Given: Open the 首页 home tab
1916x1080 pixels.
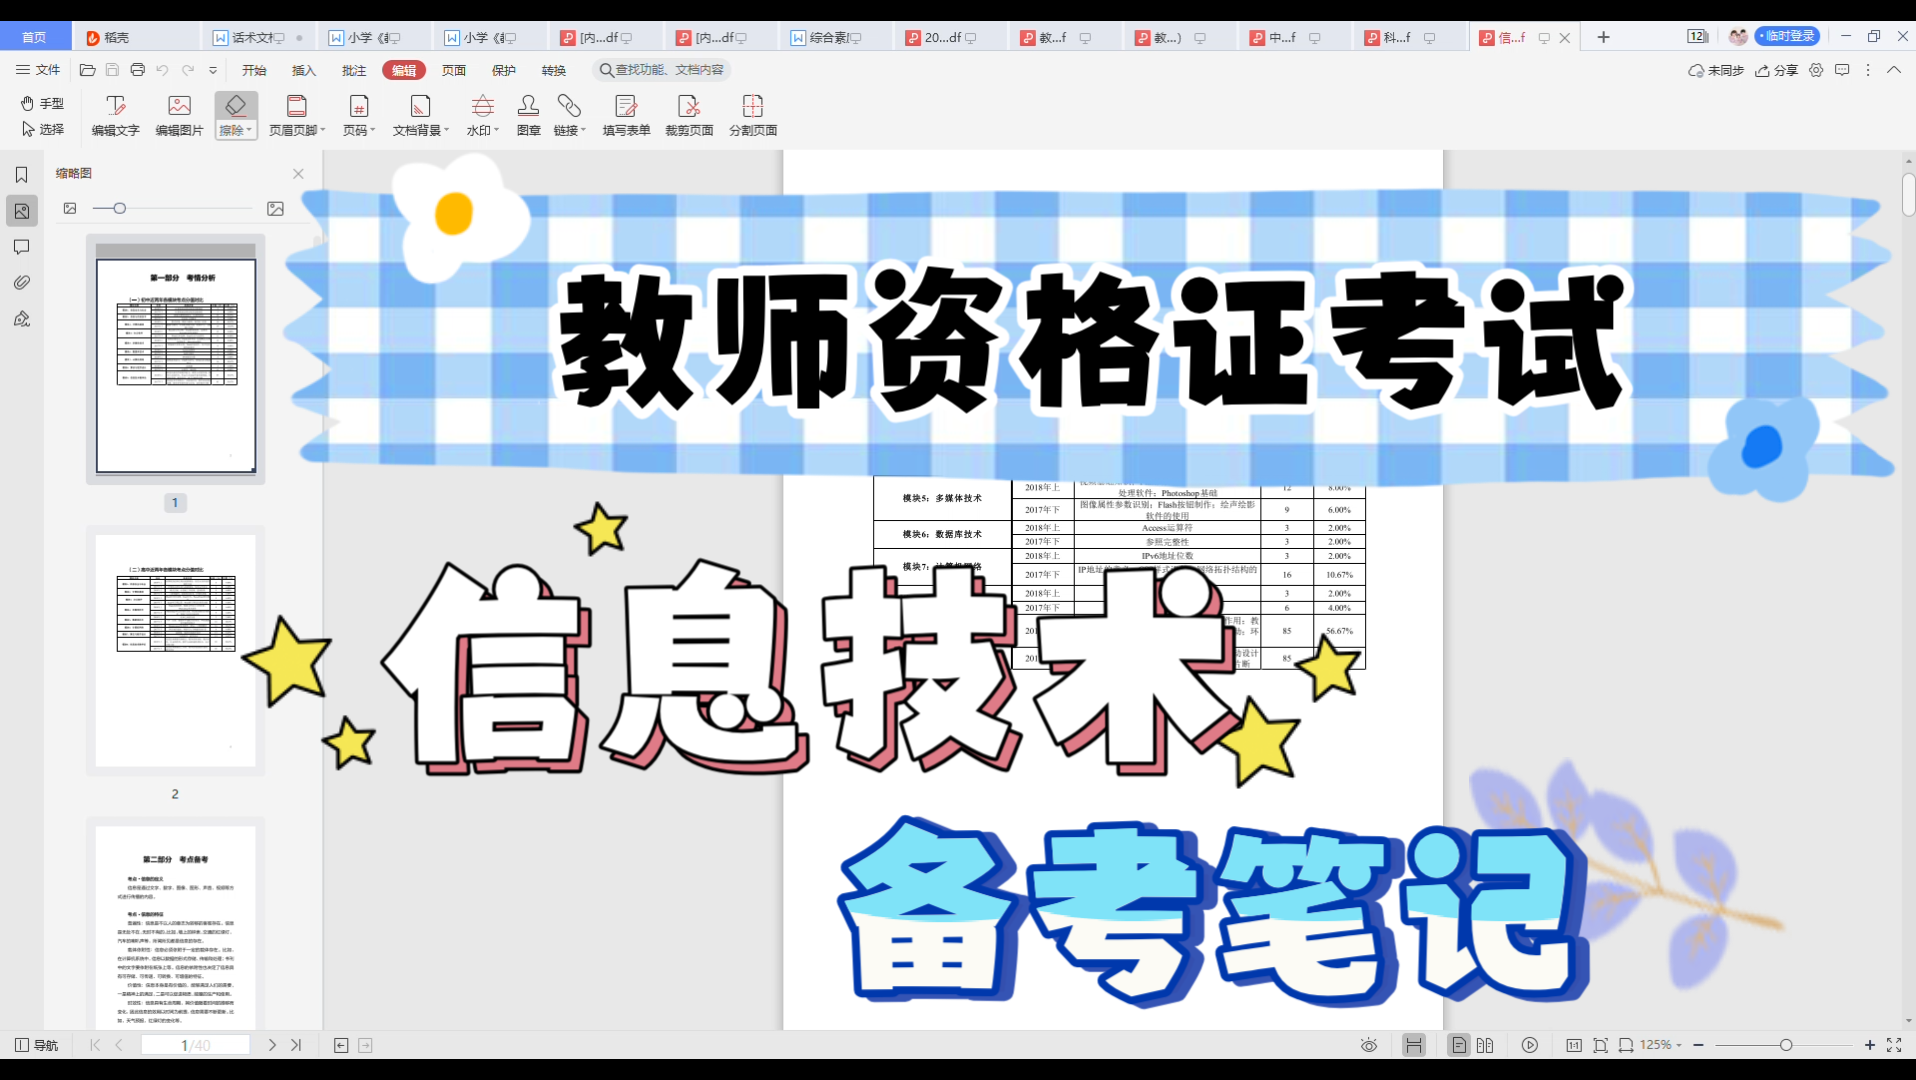Looking at the screenshot, I should 35,37.
